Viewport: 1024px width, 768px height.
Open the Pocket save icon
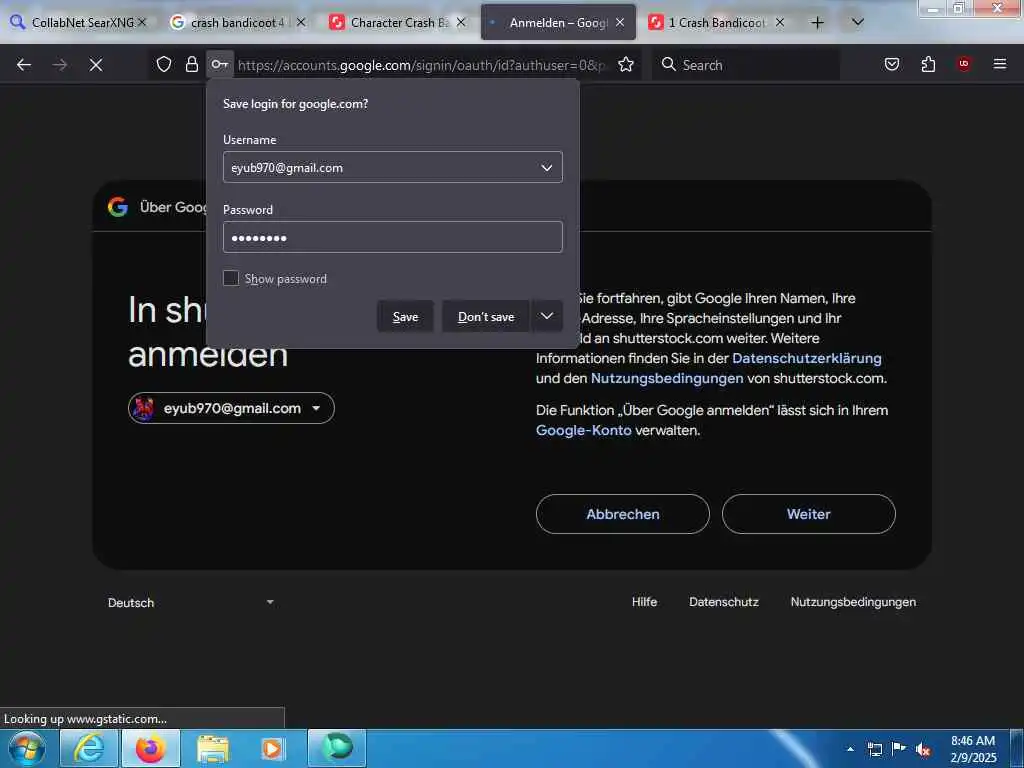pyautogui.click(x=892, y=65)
